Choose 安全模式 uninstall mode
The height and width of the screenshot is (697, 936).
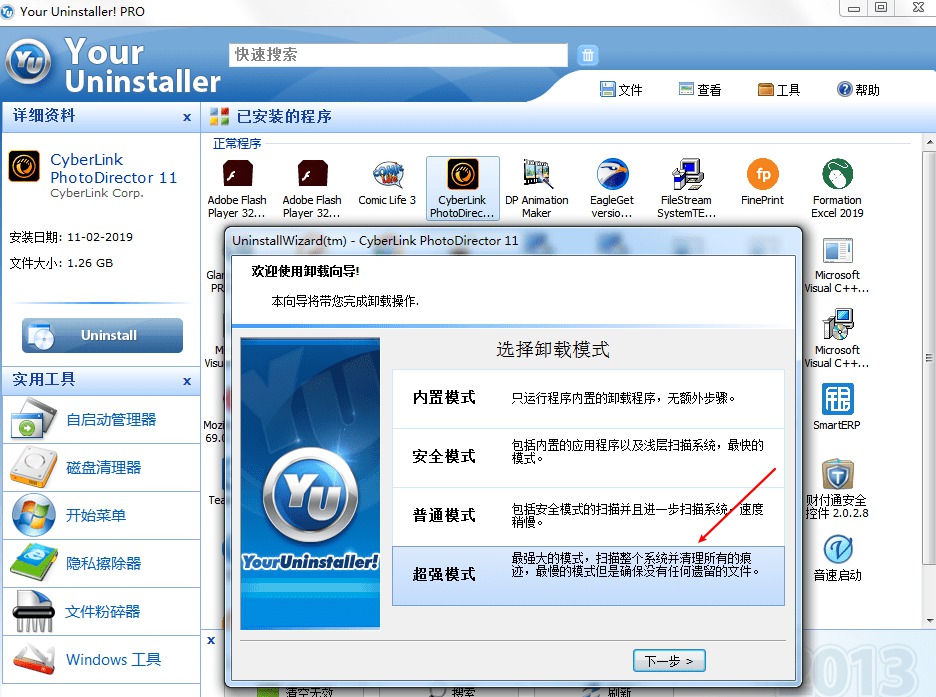tap(587, 457)
